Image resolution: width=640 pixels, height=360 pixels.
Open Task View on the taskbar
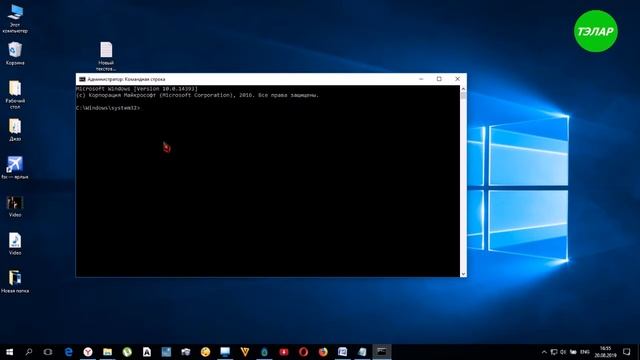coord(48,352)
